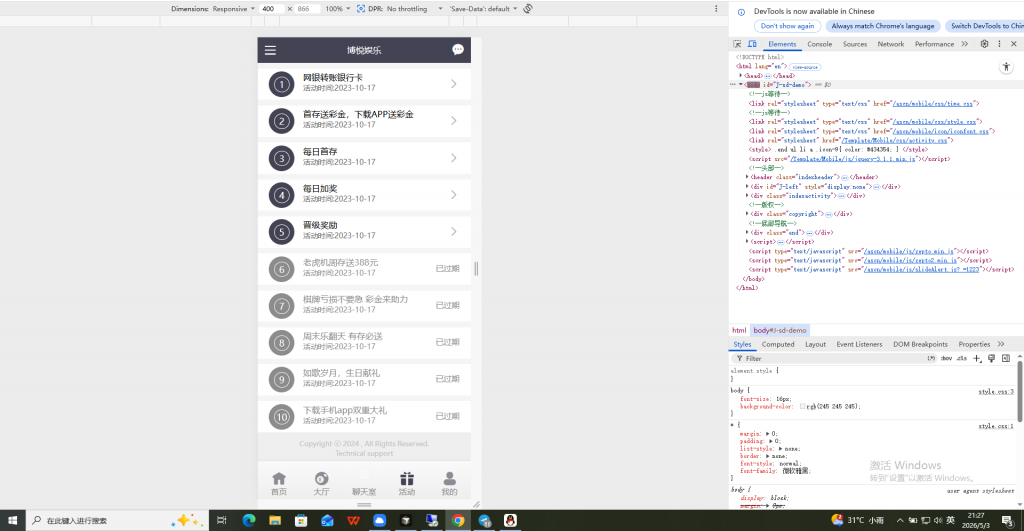Open the 100% zoom dropdown

338,8
